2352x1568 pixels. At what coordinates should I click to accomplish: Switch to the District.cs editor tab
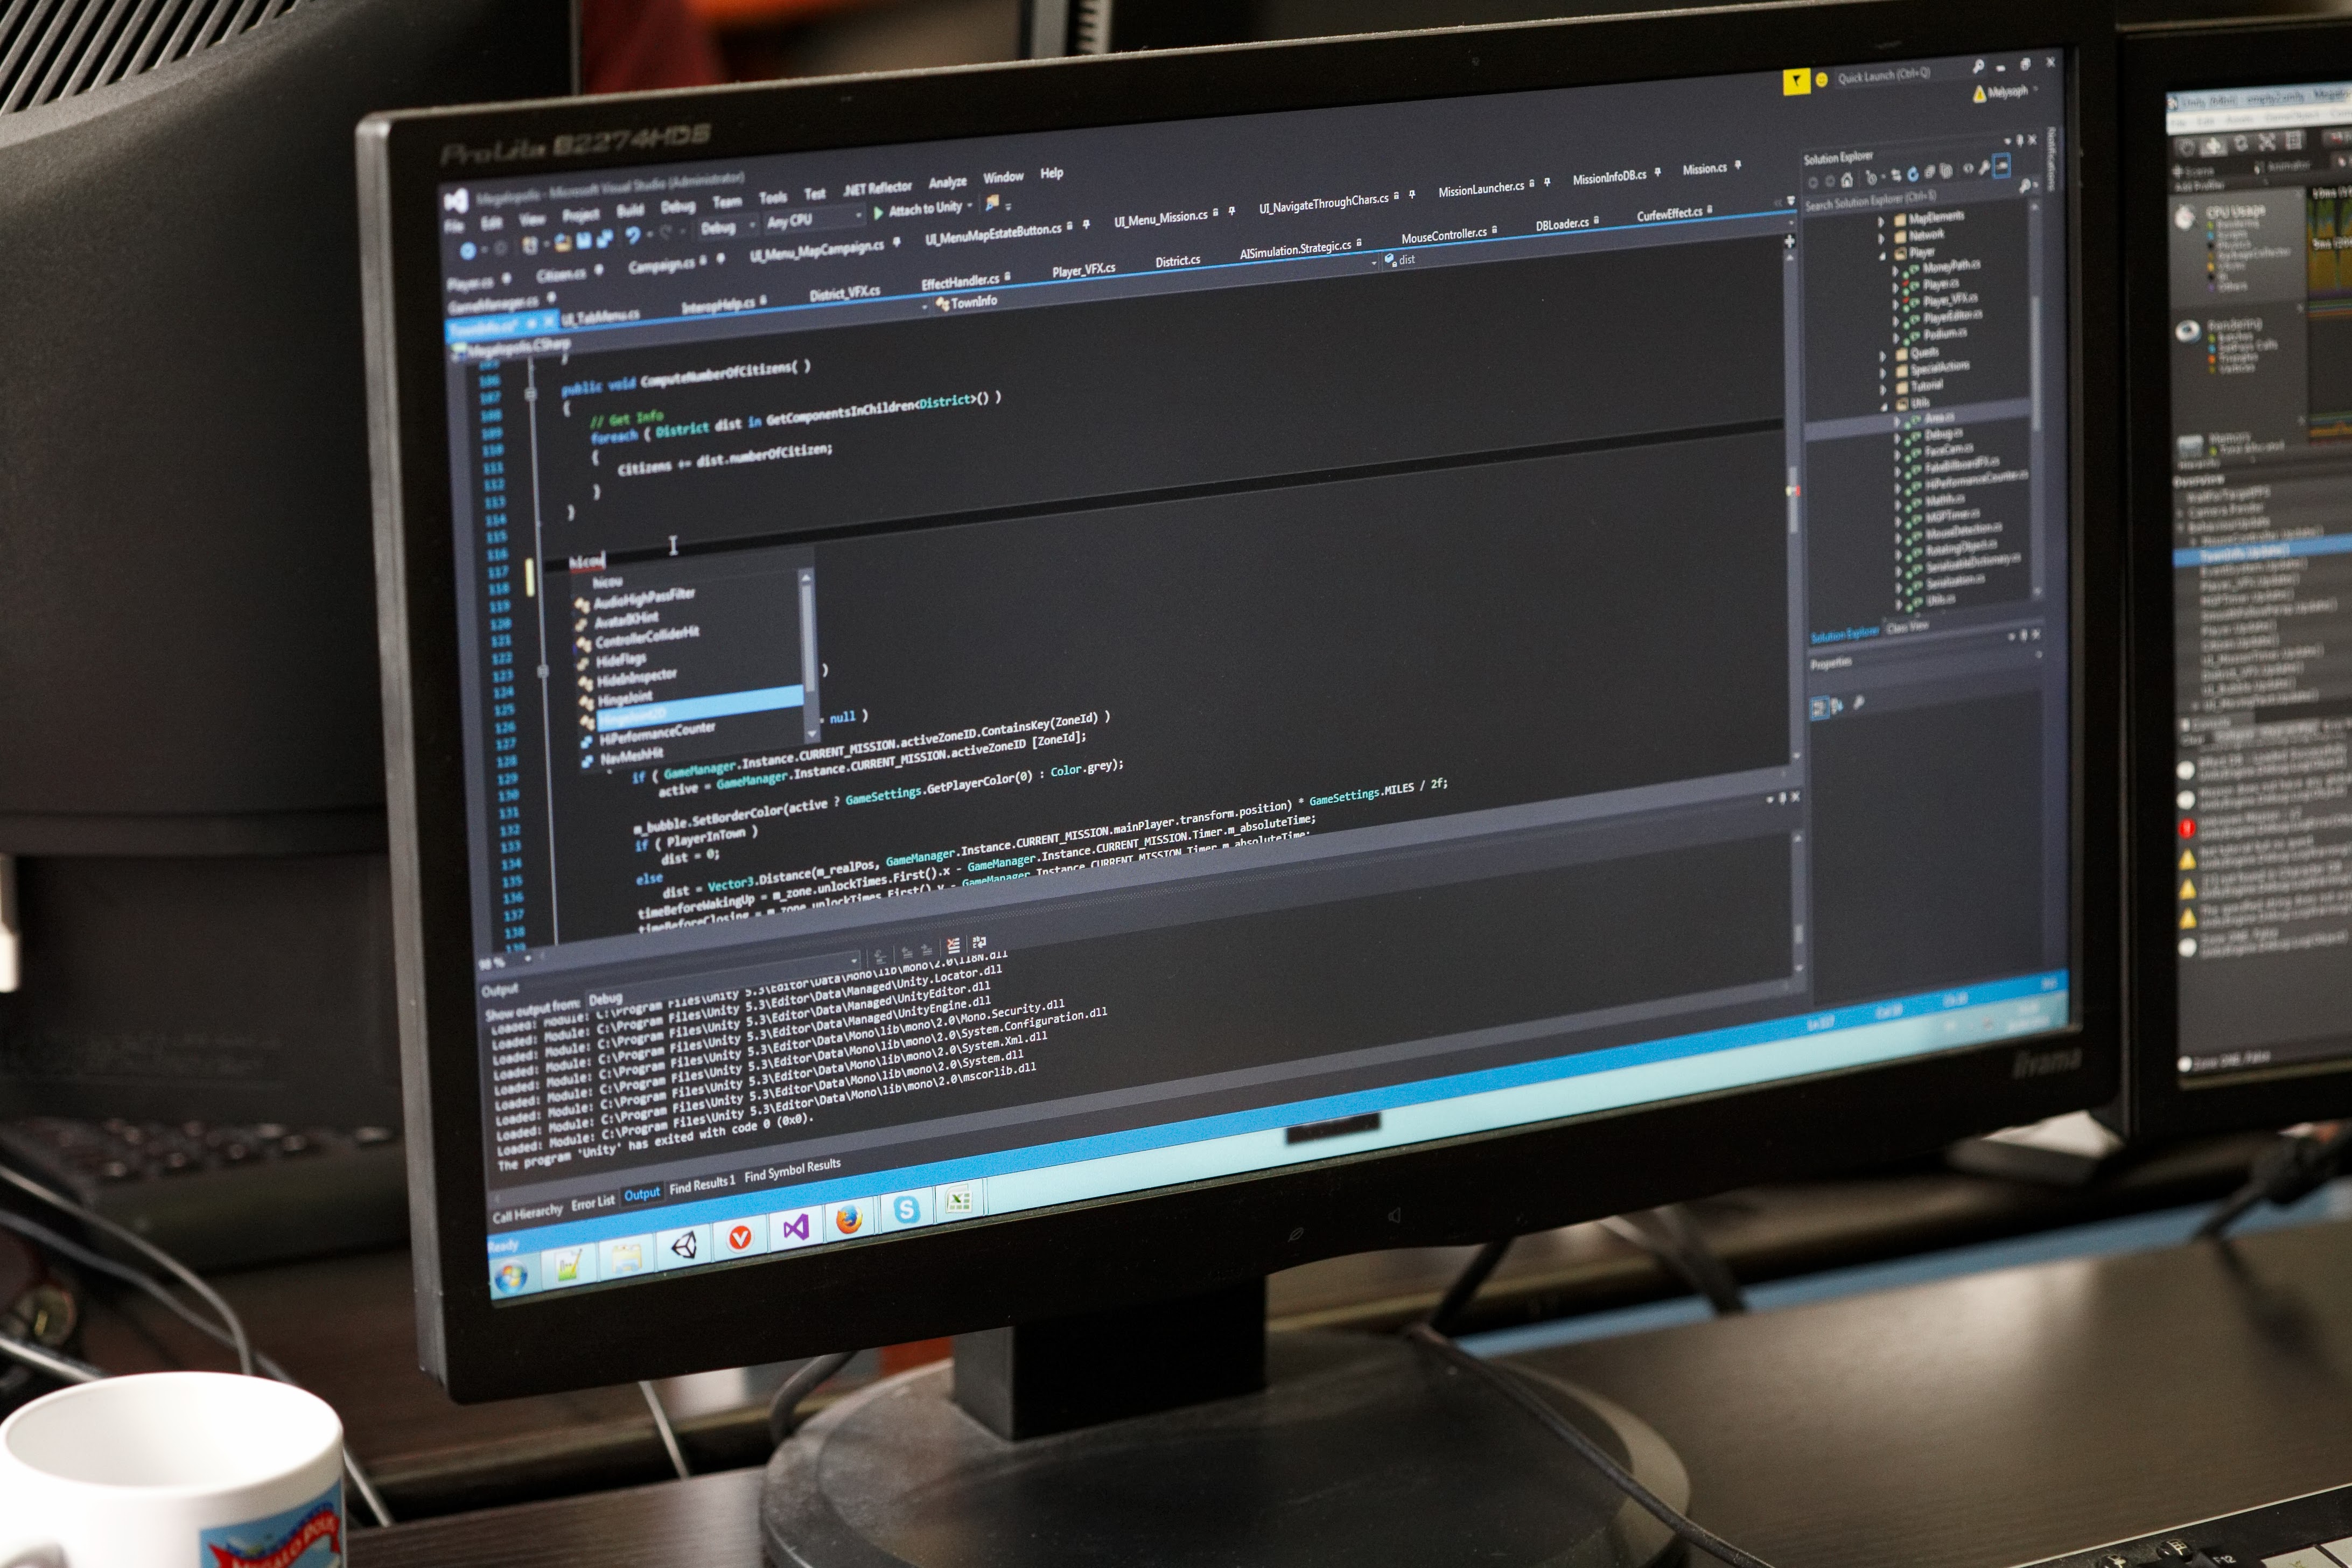[1177, 261]
